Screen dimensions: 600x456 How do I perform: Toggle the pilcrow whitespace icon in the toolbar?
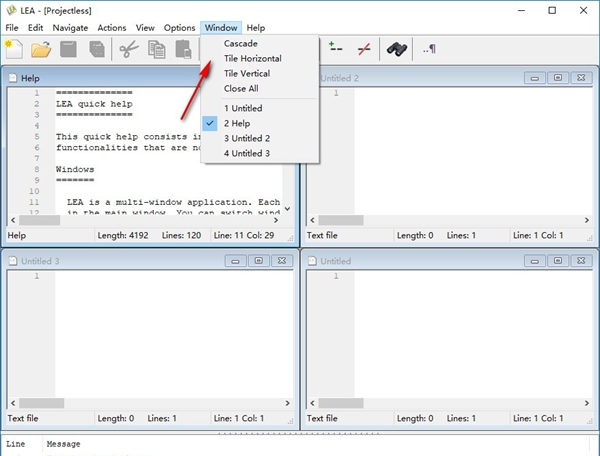[429, 49]
